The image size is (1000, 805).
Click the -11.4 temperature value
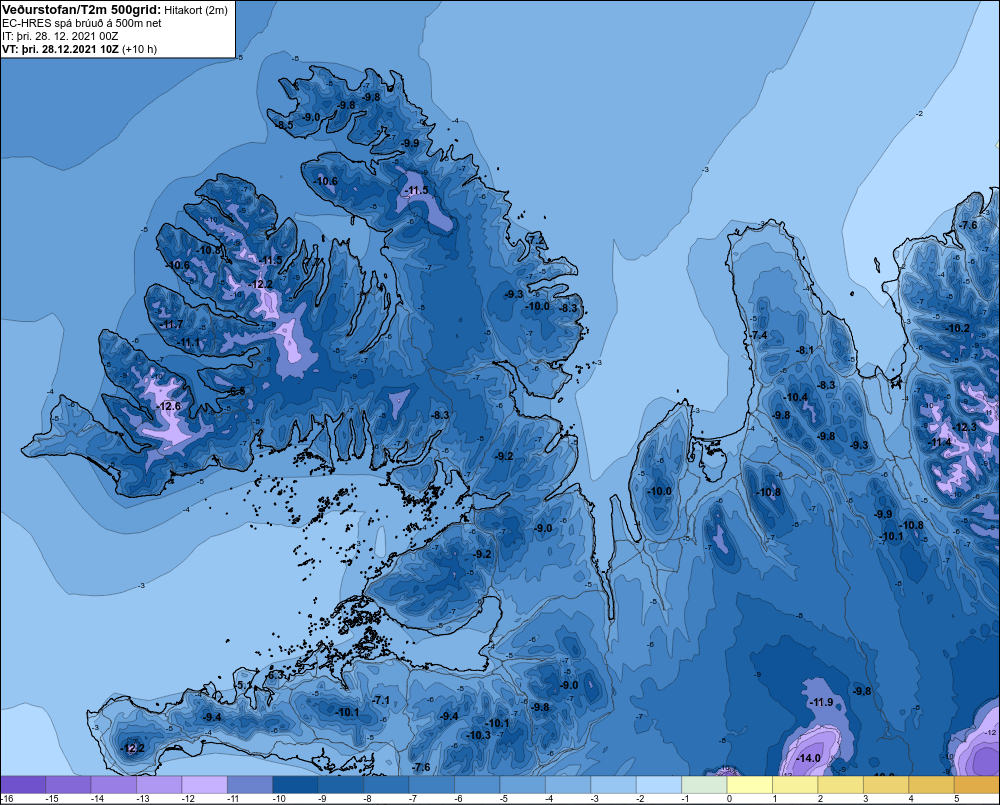(940, 442)
